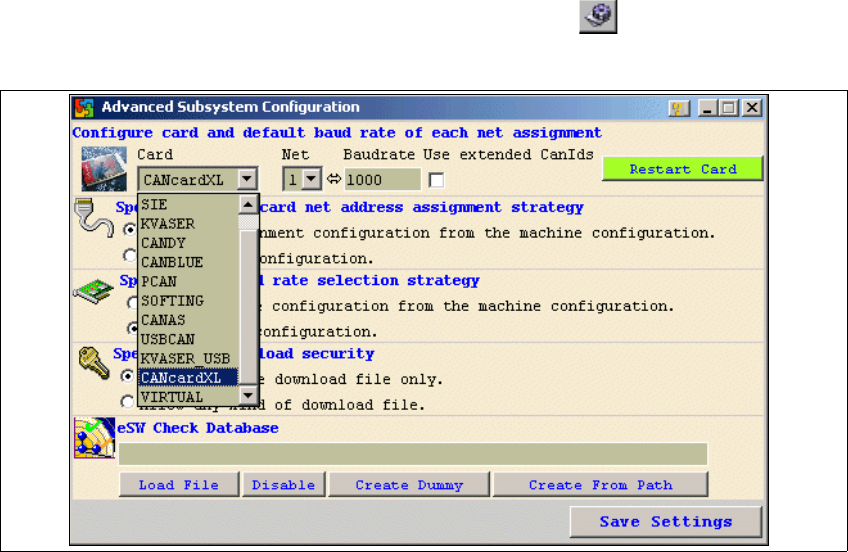Click the Baudrate input field

382,180
